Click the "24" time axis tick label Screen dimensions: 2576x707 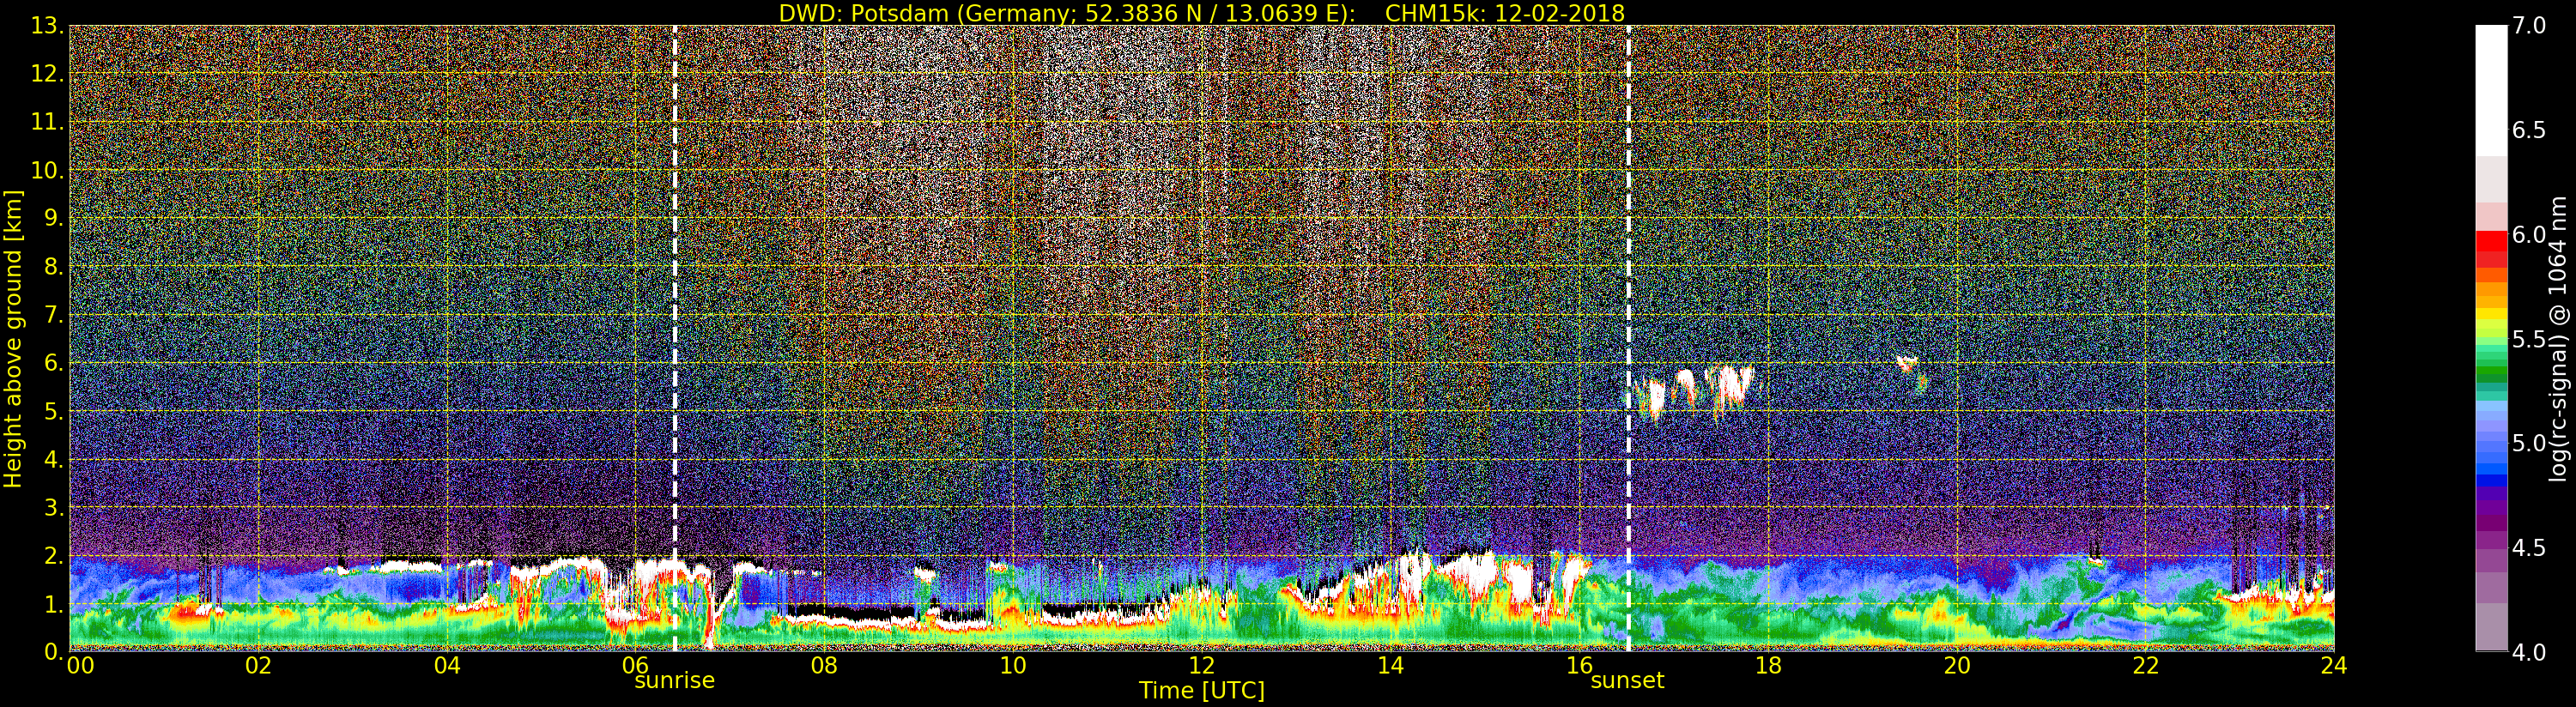click(2334, 666)
